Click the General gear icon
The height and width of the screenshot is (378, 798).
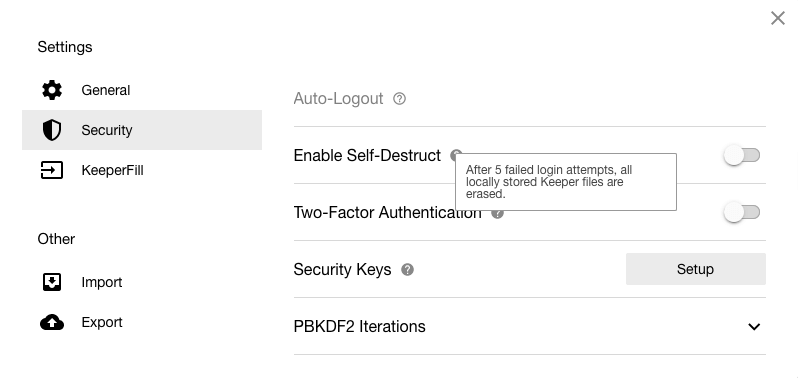52,90
